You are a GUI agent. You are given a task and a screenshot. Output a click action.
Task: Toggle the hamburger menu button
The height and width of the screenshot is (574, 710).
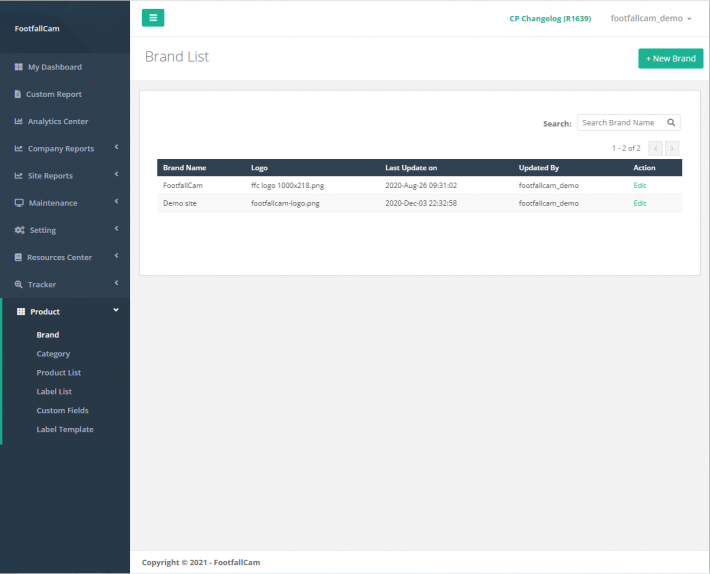coord(153,18)
